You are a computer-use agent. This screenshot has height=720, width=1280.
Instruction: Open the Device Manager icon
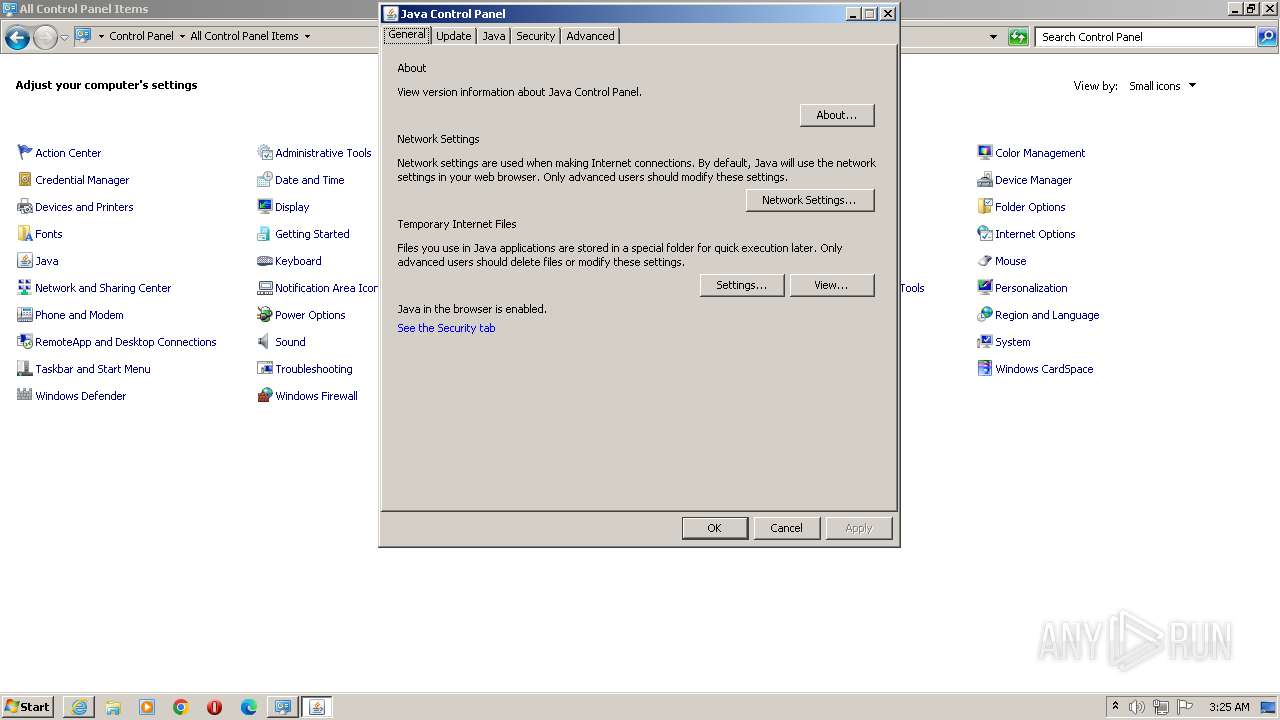pos(985,180)
